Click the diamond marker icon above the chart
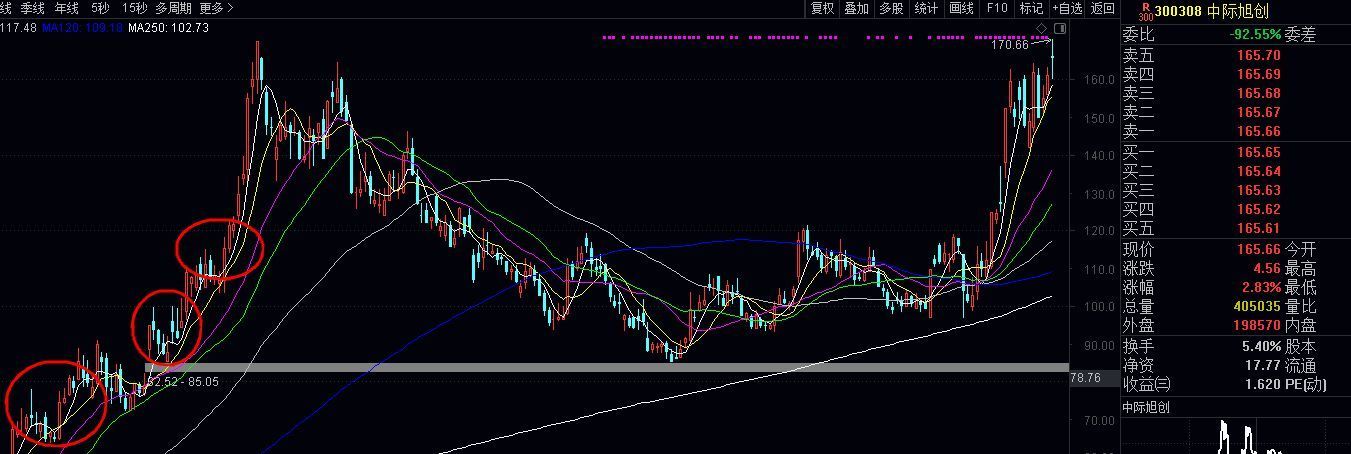Screen dimensions: 1351x454 pos(1042,28)
